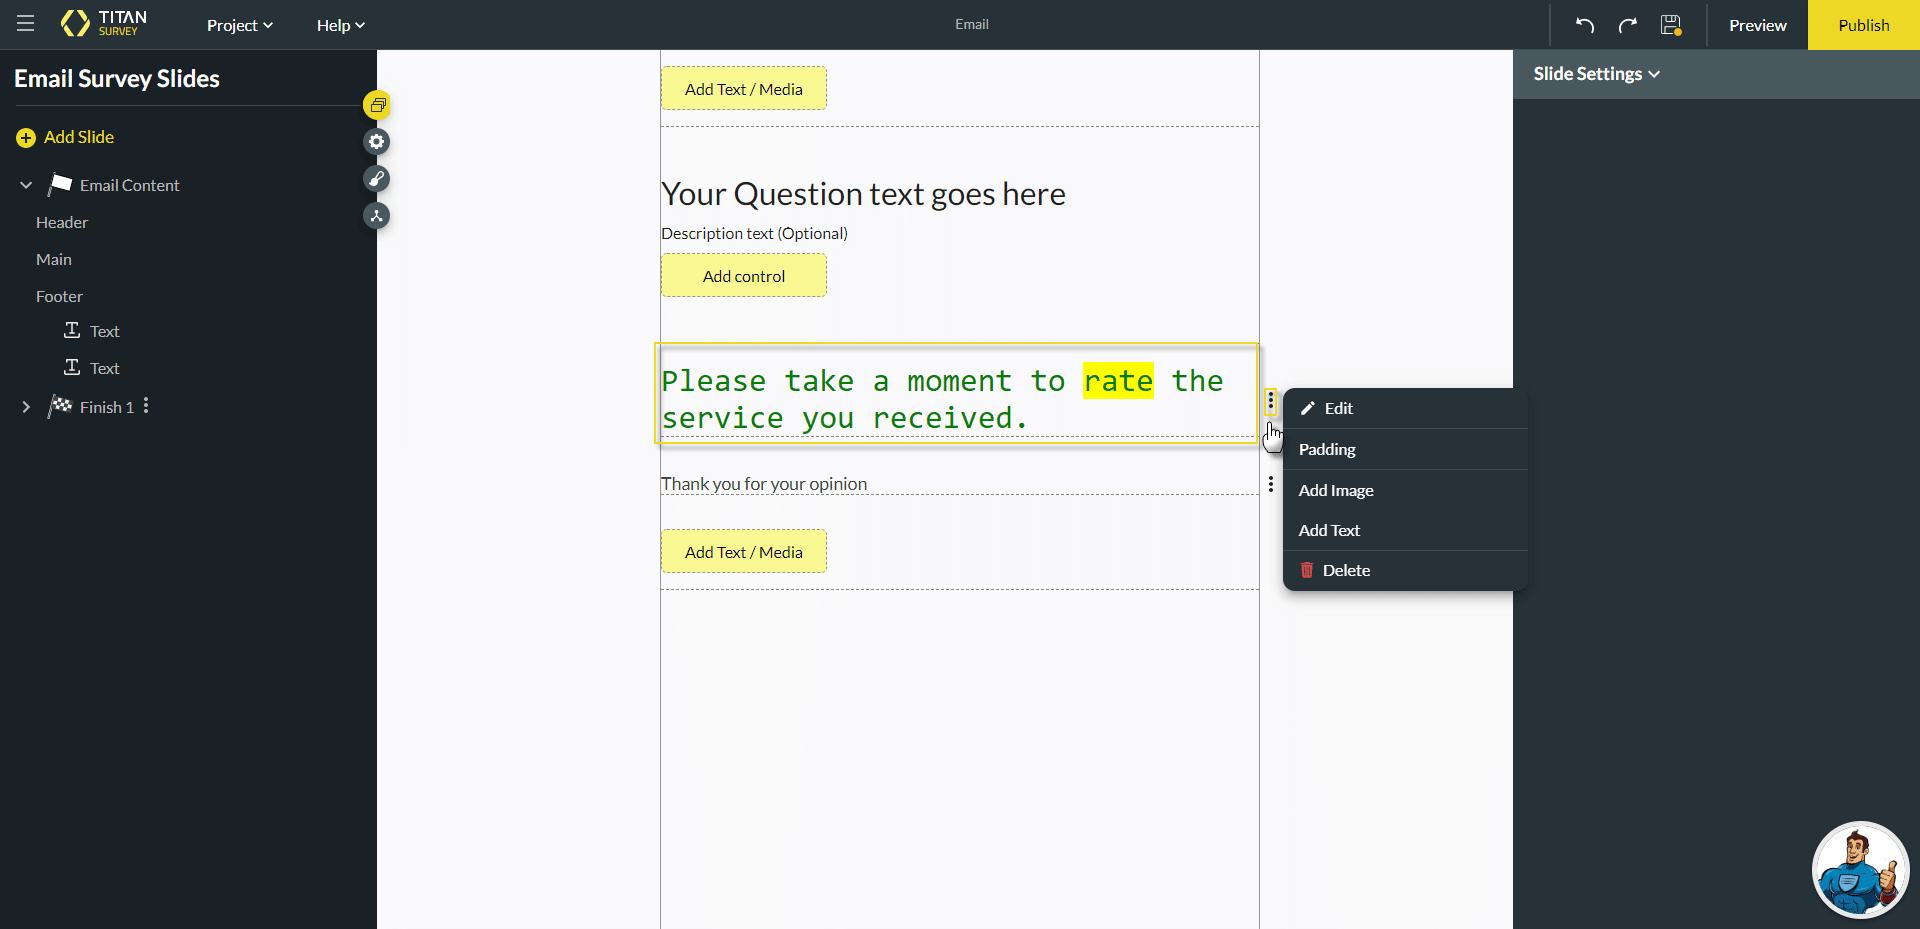
Task: Select the Finish 1 slide label
Action: (107, 407)
